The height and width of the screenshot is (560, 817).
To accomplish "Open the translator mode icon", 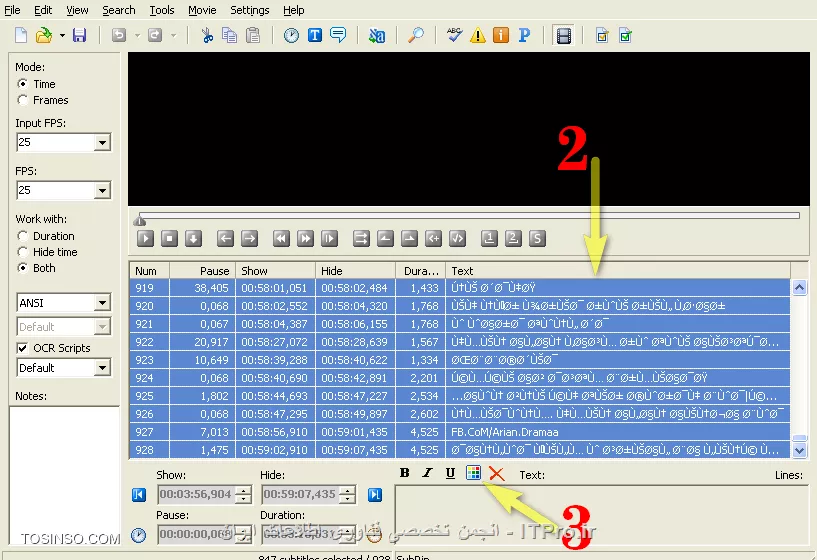I will tap(377, 35).
